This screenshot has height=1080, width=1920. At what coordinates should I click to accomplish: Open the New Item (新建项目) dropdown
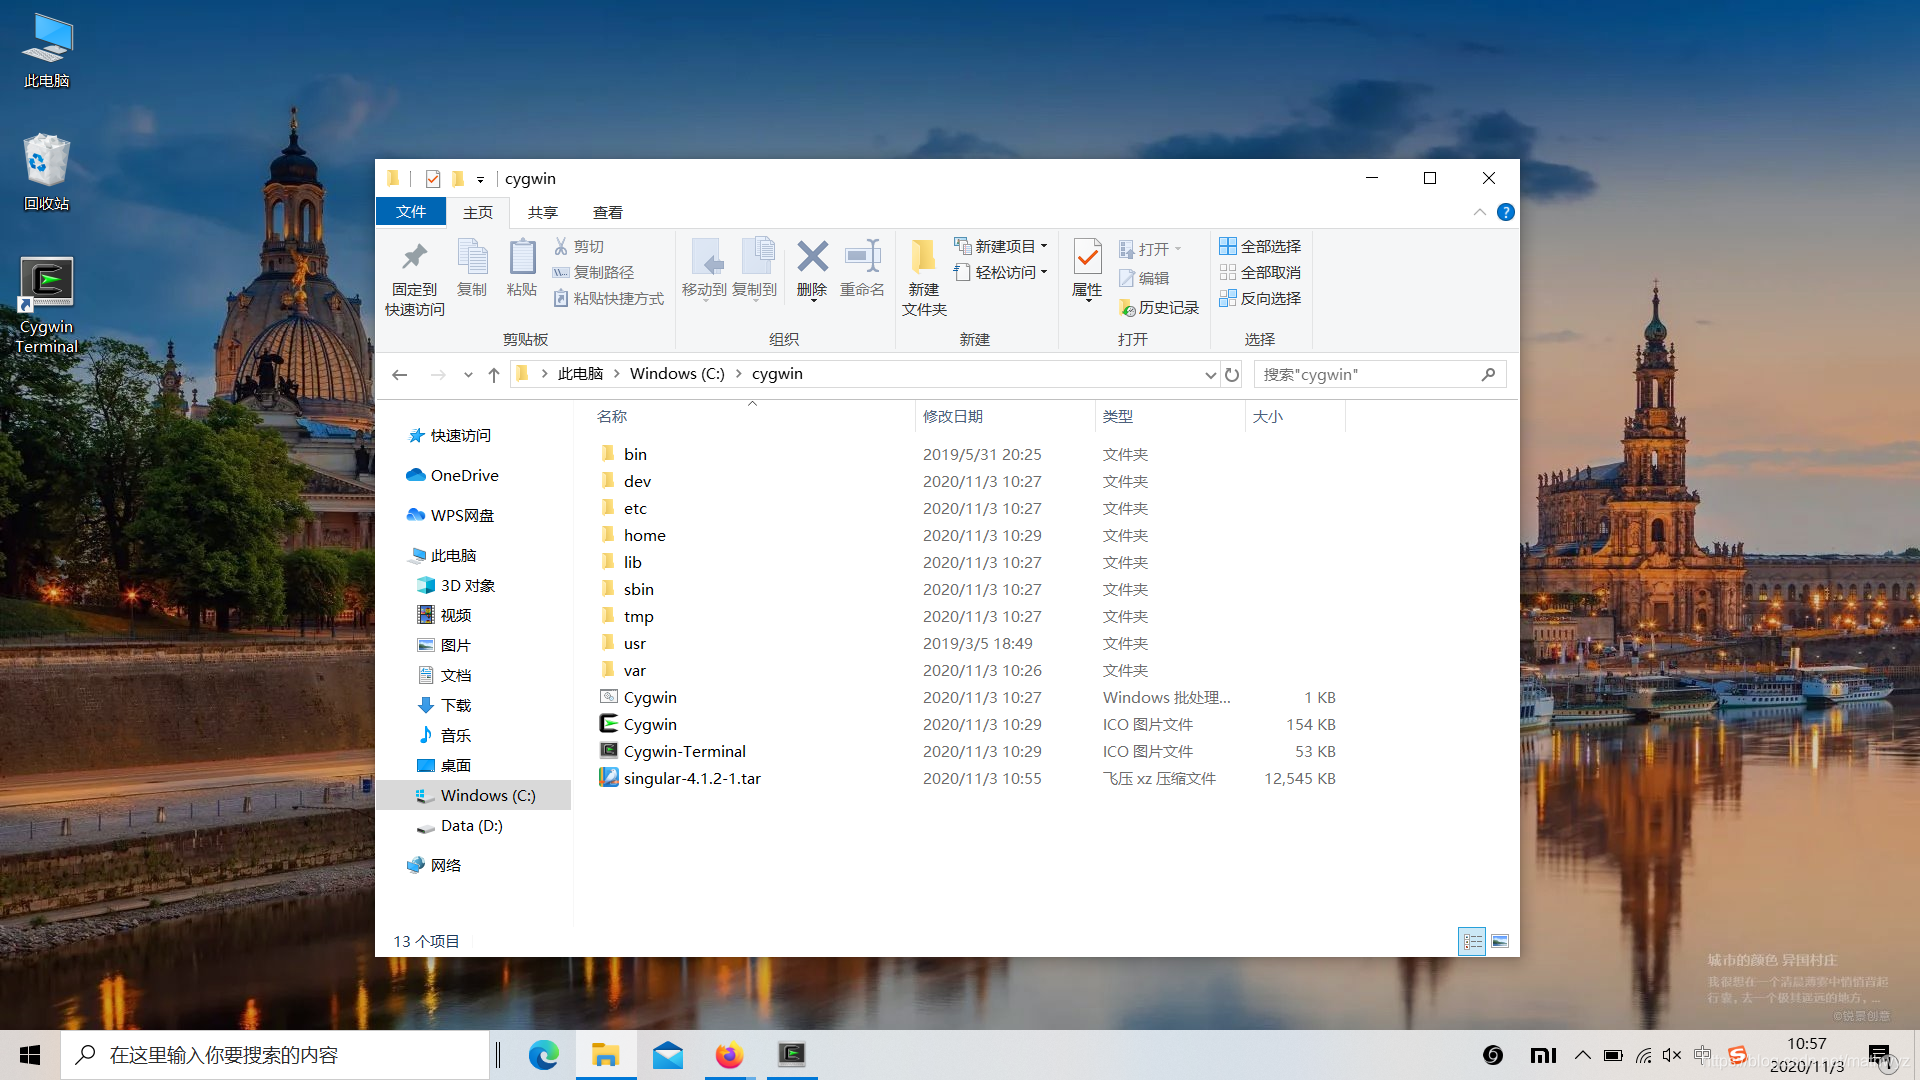coord(1001,246)
